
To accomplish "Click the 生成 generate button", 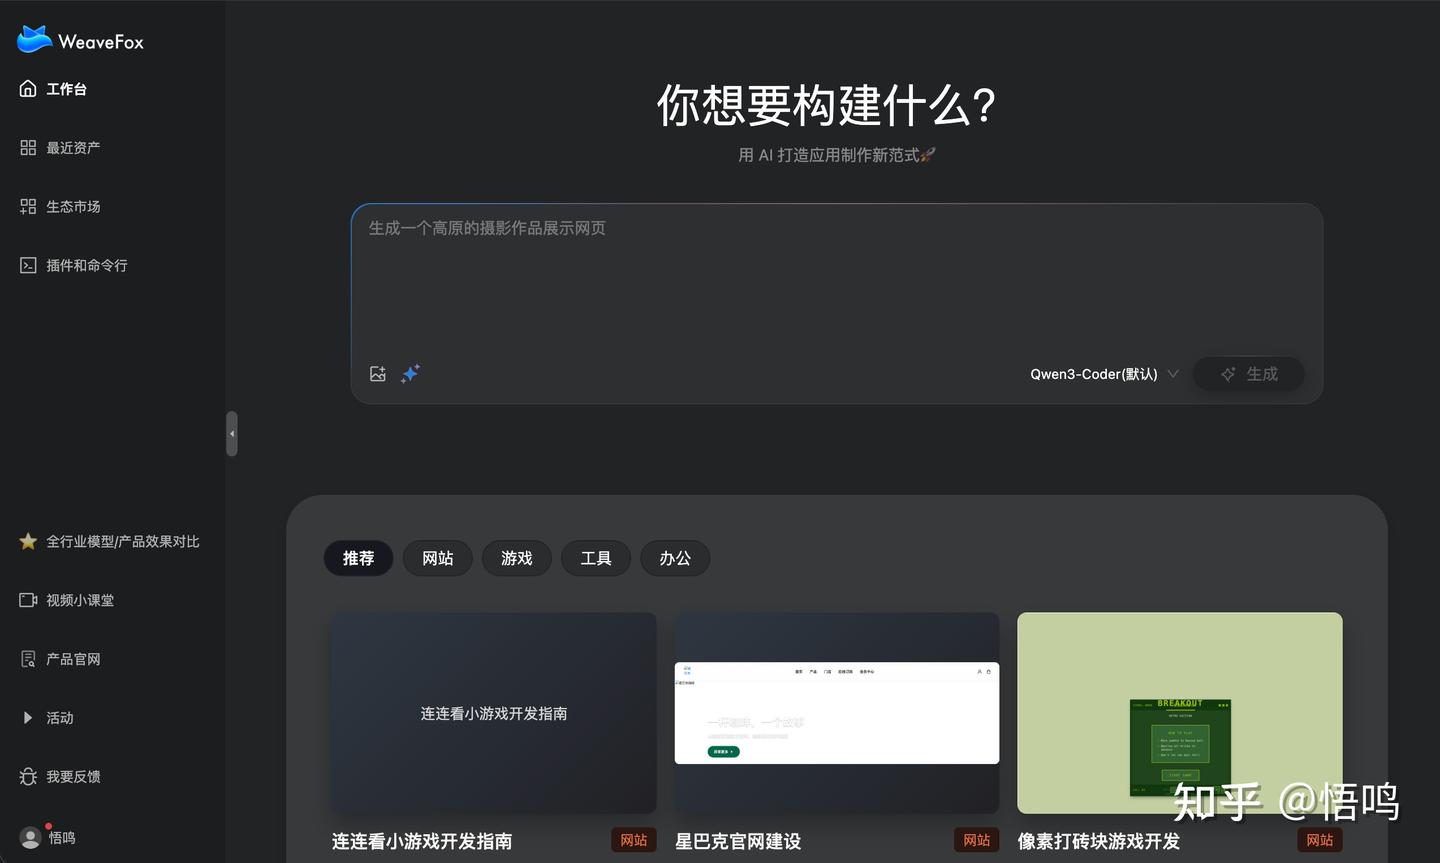I will pyautogui.click(x=1248, y=373).
